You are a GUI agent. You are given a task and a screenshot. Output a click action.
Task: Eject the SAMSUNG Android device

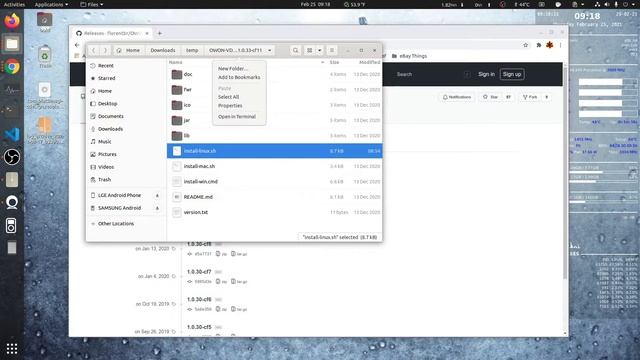pyautogui.click(x=157, y=208)
